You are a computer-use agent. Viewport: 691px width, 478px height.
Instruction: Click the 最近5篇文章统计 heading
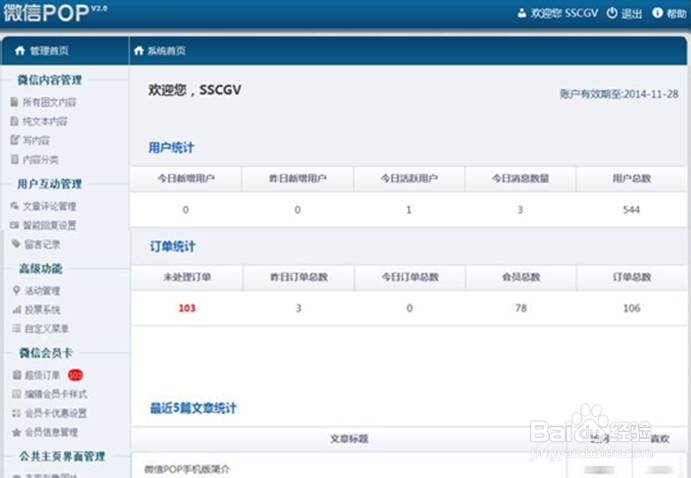pyautogui.click(x=193, y=408)
